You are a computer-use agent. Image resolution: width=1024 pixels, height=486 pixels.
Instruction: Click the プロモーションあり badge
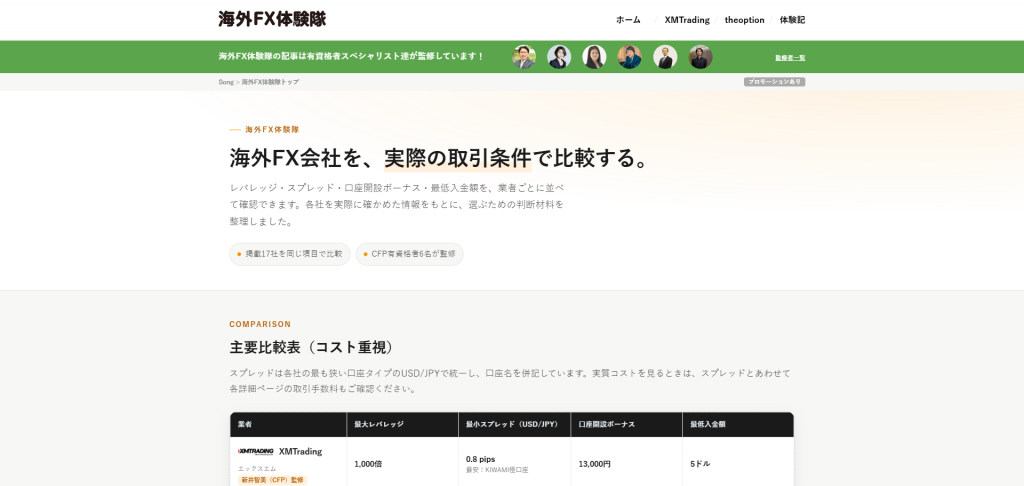(774, 82)
